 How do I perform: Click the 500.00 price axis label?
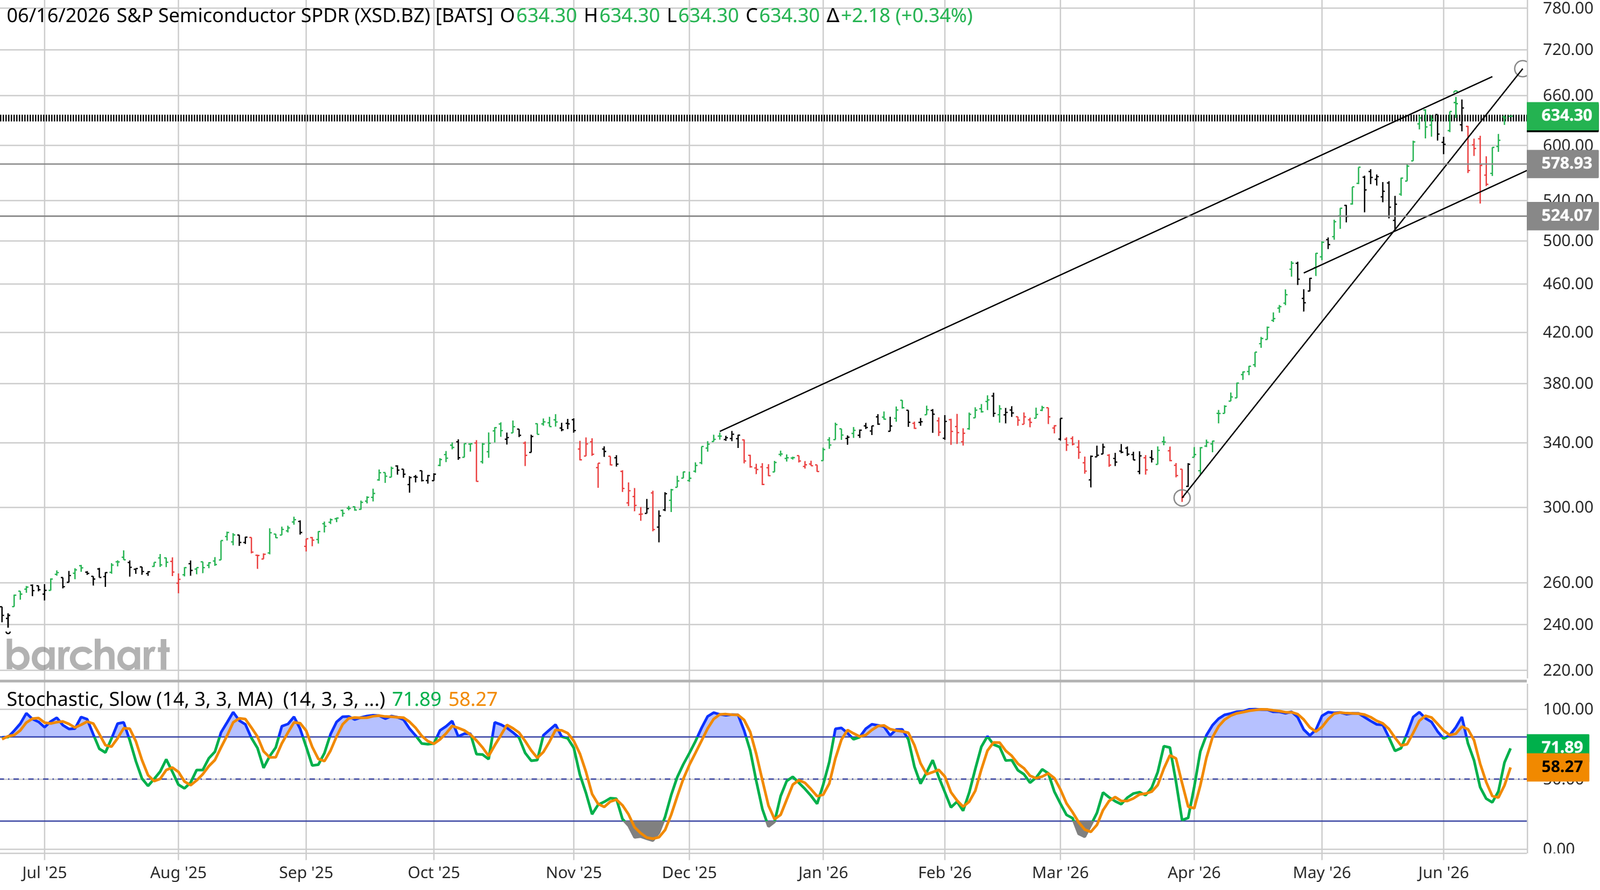1568,241
